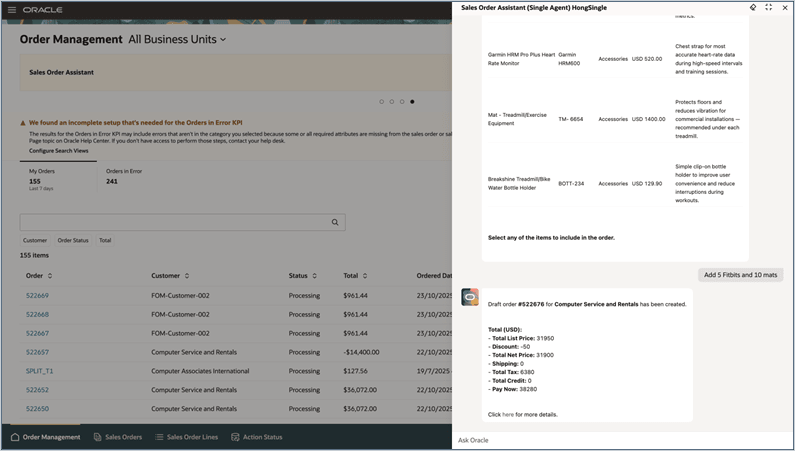Viewport: 795px width, 451px height.
Task: Open order SPLIT_T1
Action: [x=40, y=371]
